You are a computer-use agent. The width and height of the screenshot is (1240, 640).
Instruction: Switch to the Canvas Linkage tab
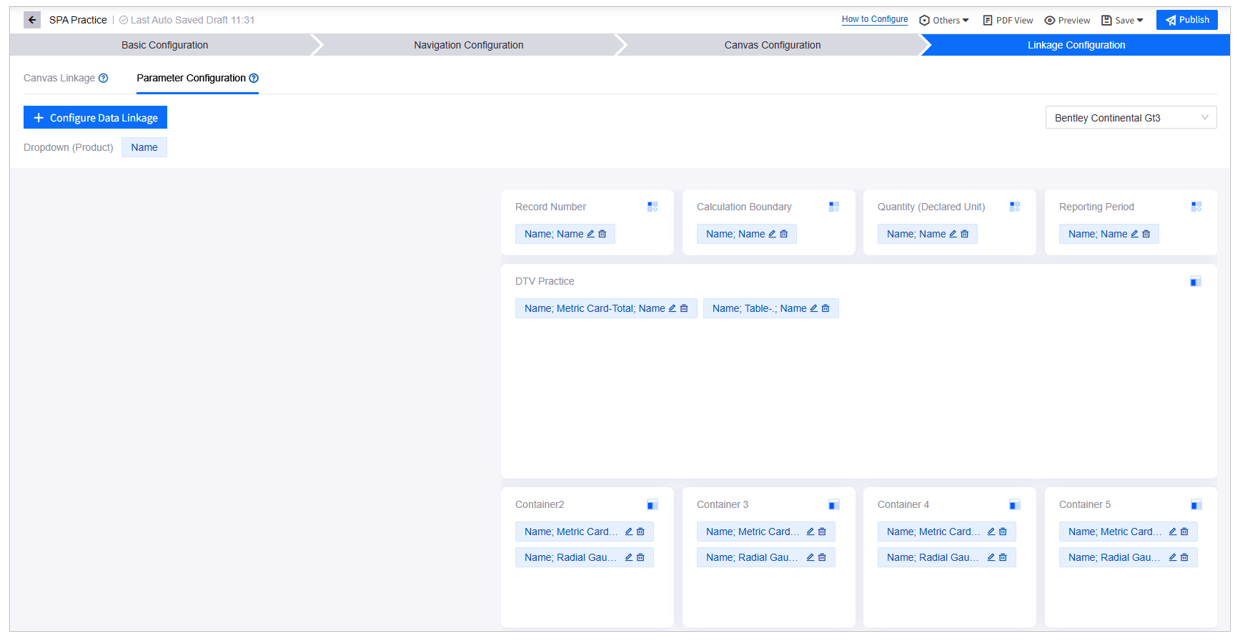pyautogui.click(x=59, y=78)
